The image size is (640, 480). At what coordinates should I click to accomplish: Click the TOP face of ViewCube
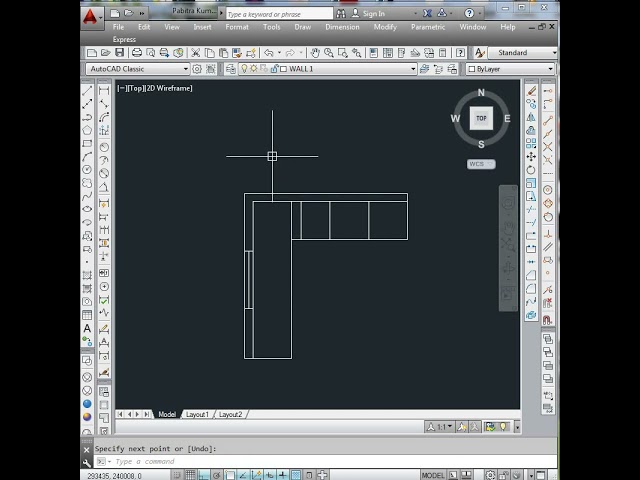coord(481,118)
